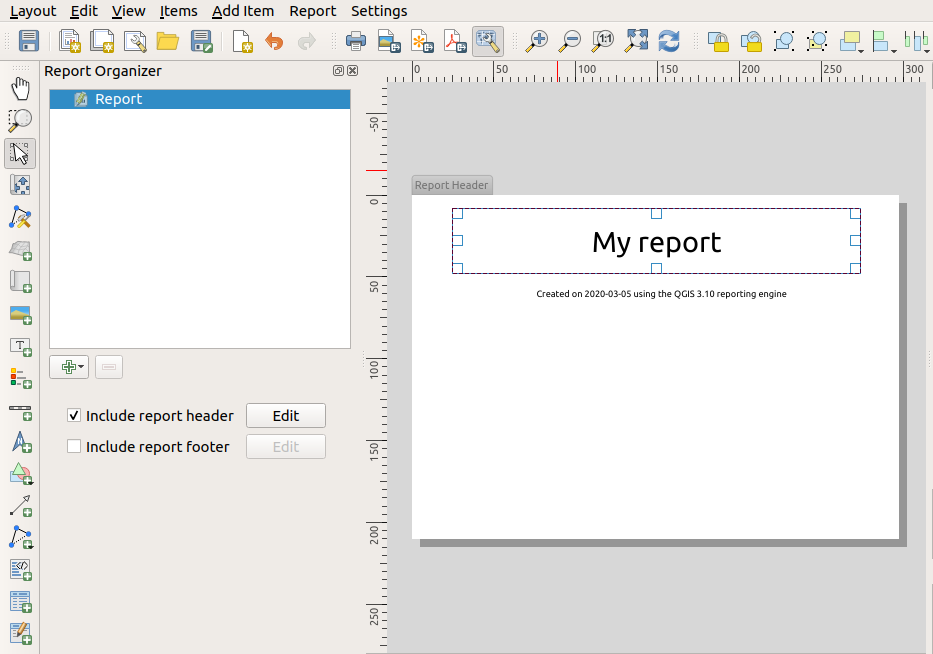Open the Add Item menu

click(243, 11)
